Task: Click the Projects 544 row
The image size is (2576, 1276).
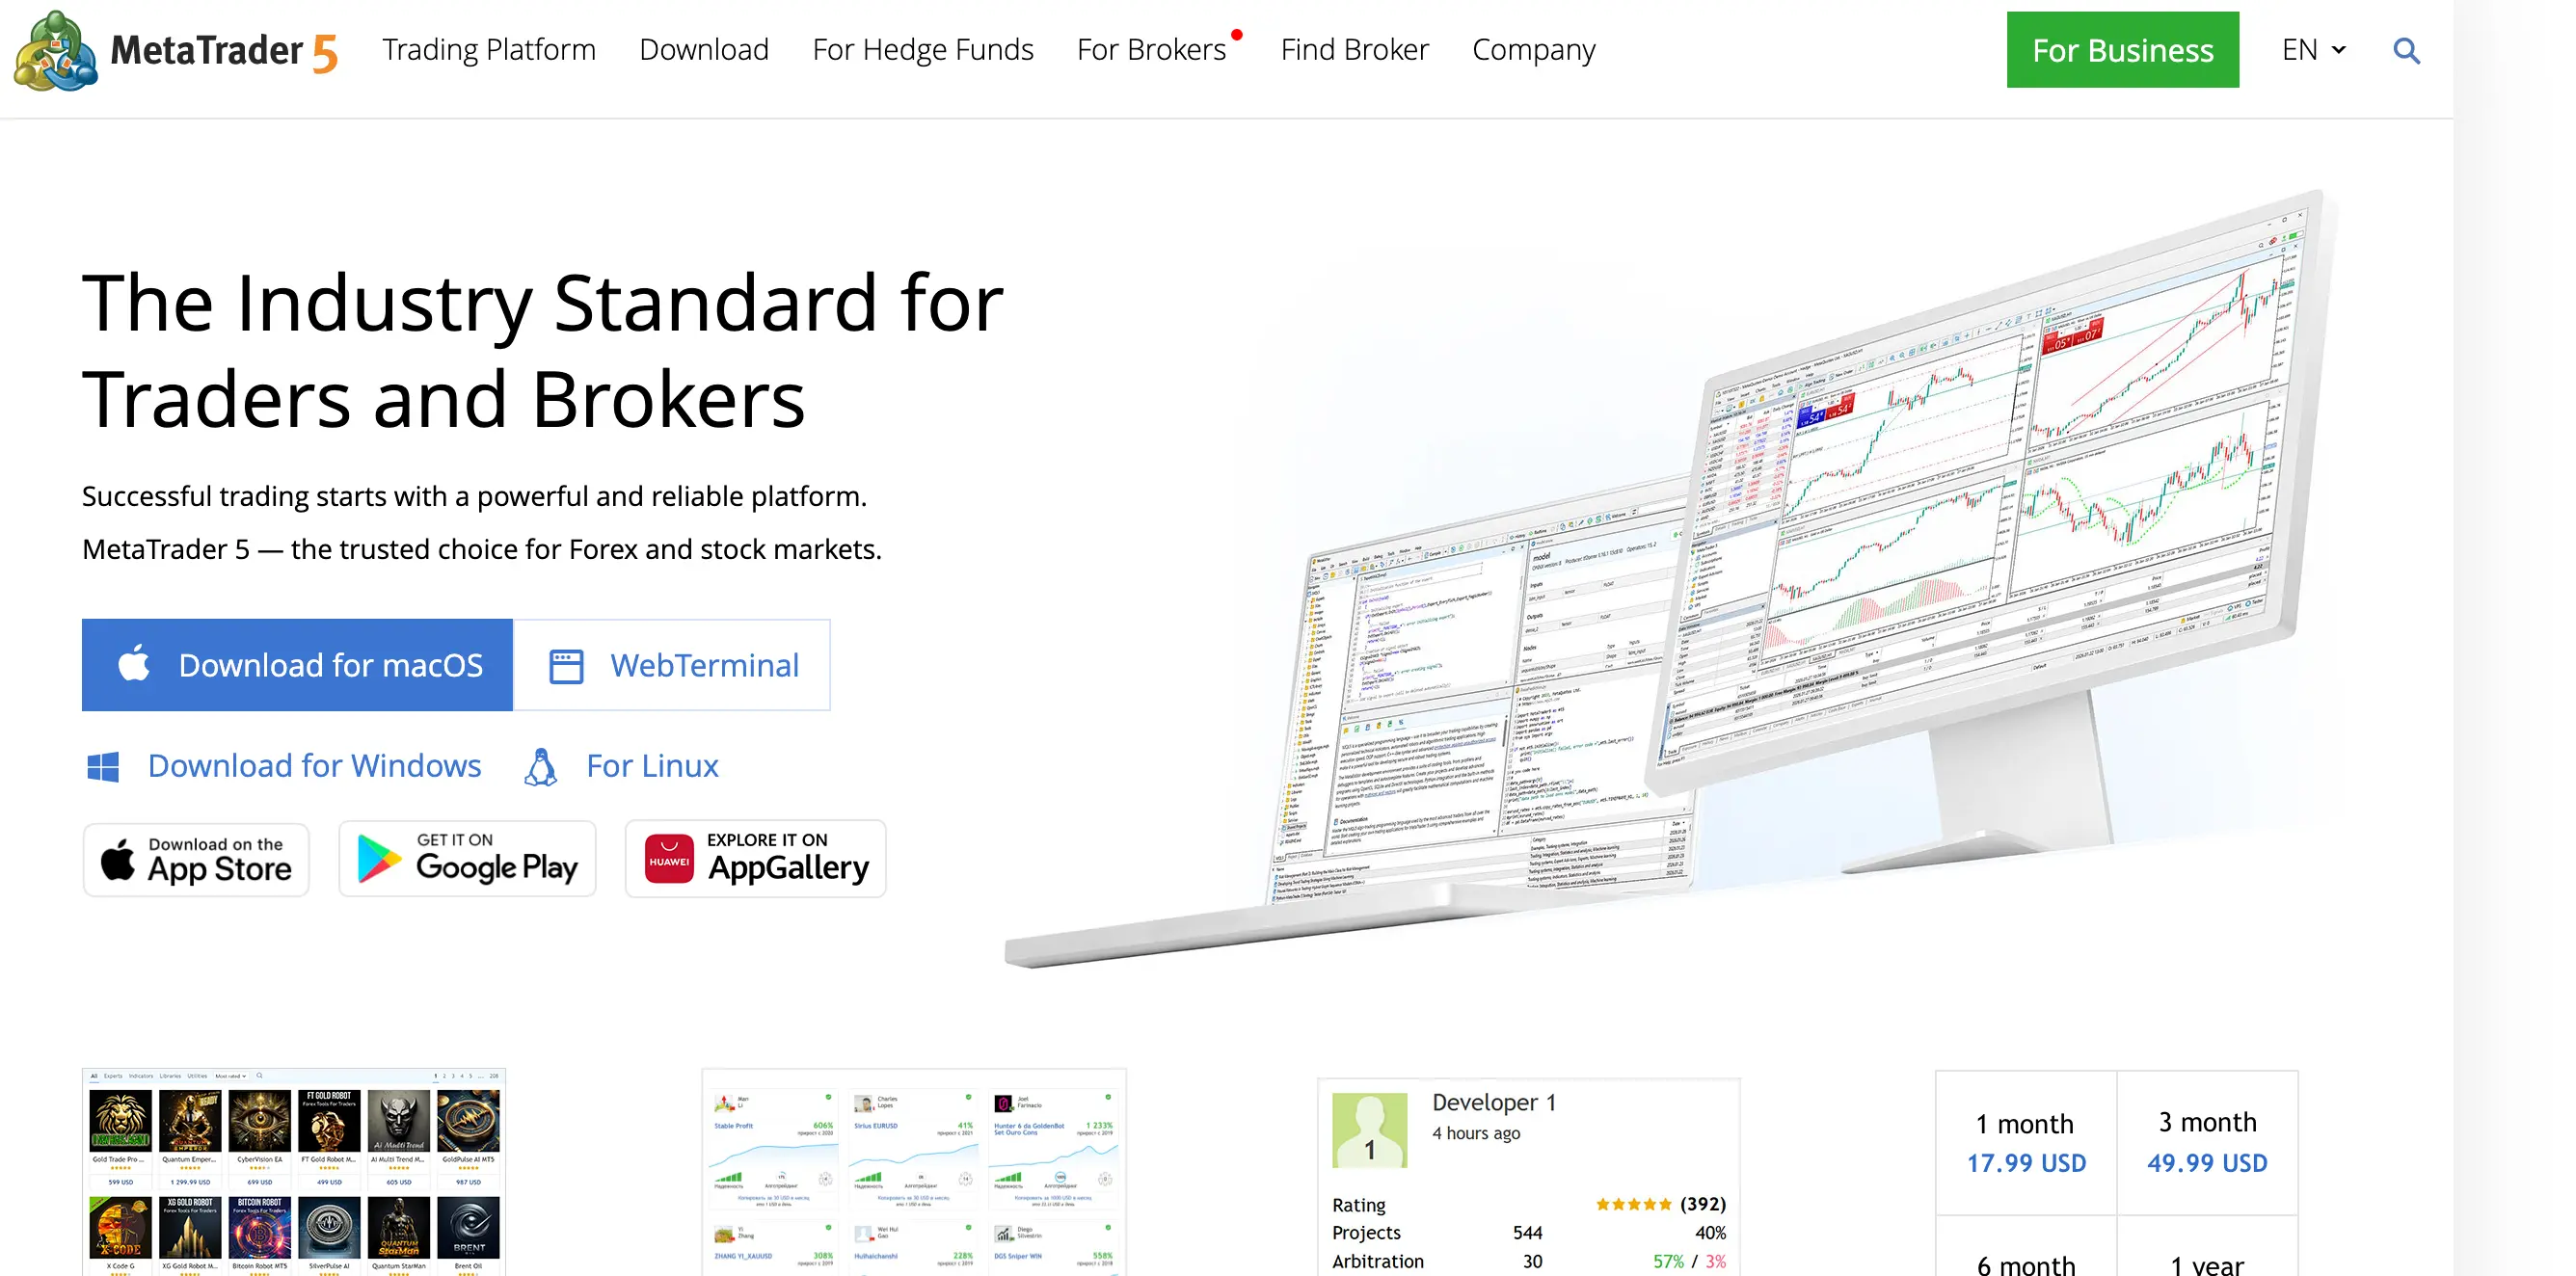Action: click(1529, 1233)
